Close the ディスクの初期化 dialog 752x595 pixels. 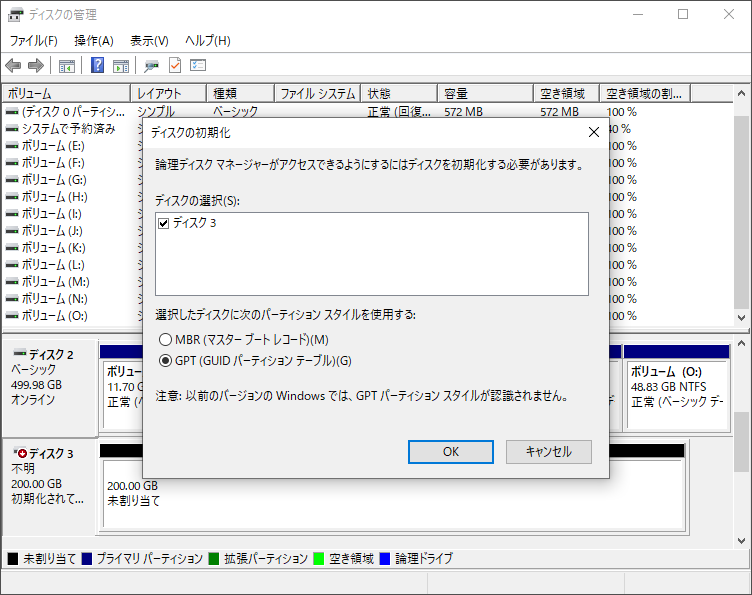[x=594, y=132]
